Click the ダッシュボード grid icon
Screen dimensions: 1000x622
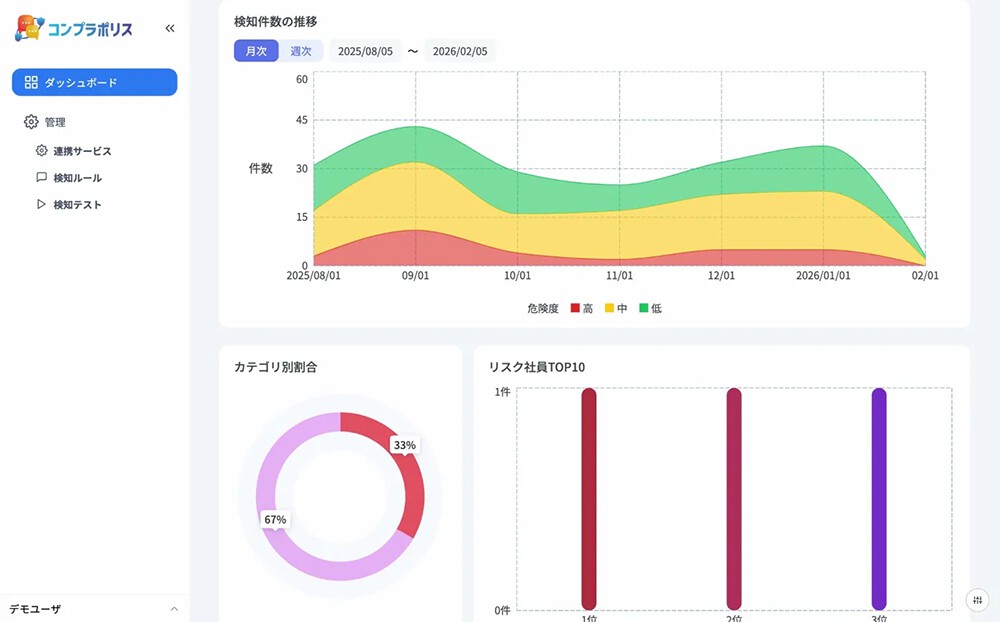(31, 82)
